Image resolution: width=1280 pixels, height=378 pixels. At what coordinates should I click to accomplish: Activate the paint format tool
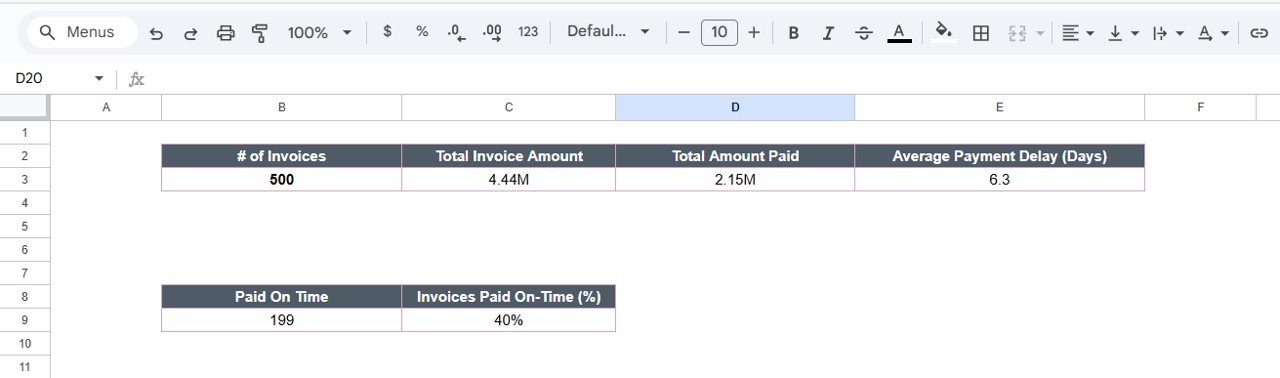click(x=260, y=33)
